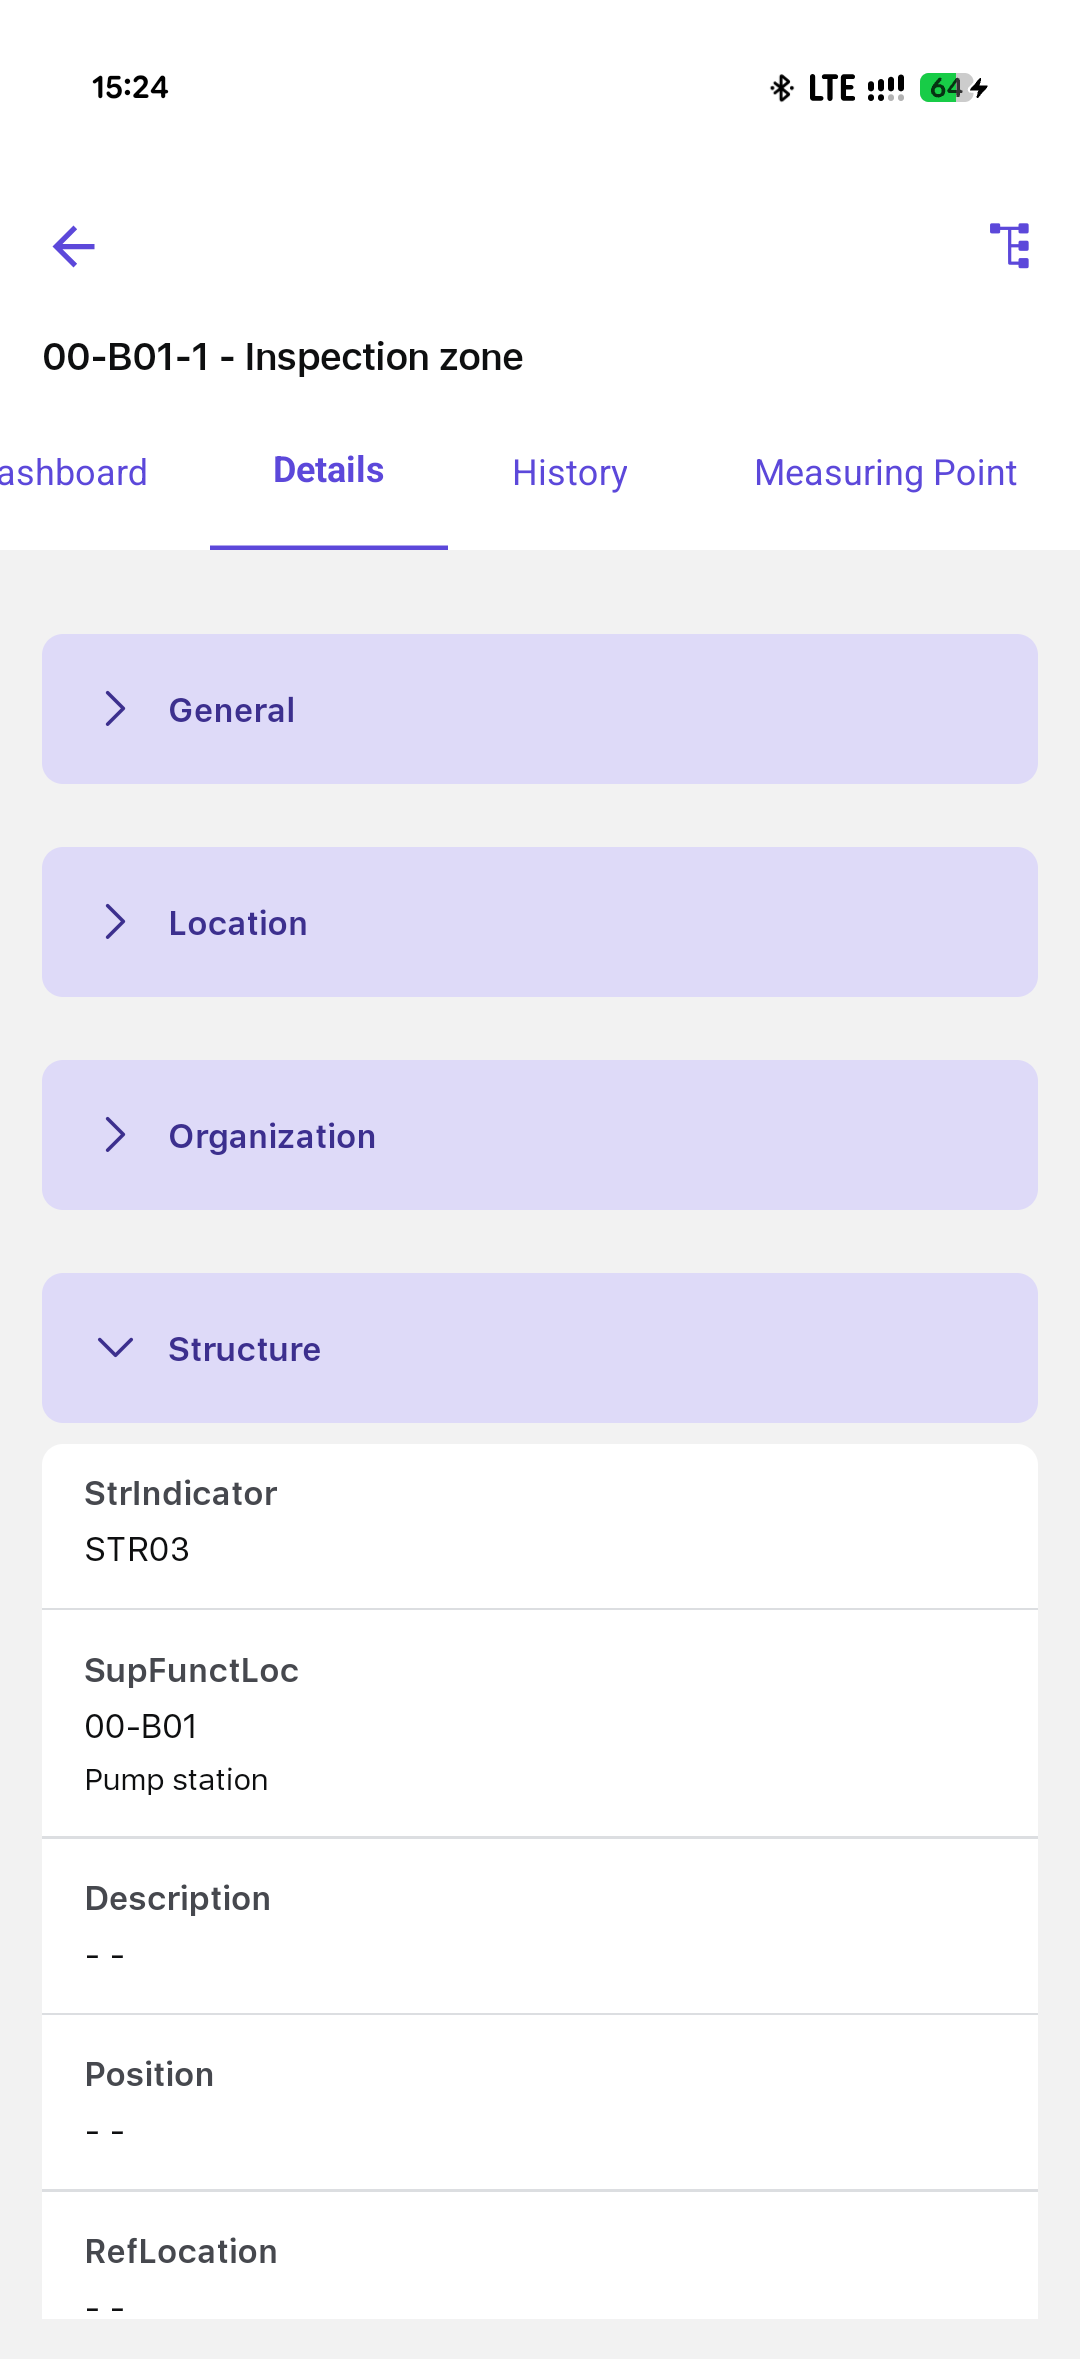This screenshot has height=2359, width=1080.
Task: Tap the Description field row
Action: 540,1925
